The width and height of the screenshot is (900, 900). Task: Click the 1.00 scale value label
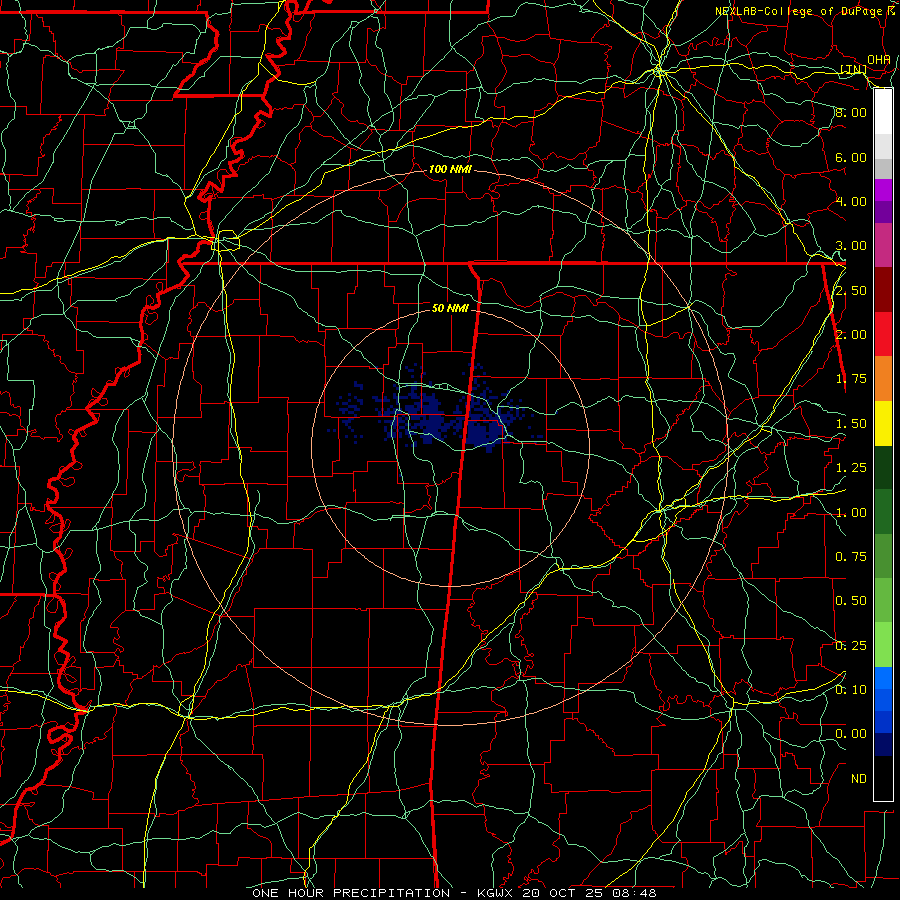pos(851,513)
